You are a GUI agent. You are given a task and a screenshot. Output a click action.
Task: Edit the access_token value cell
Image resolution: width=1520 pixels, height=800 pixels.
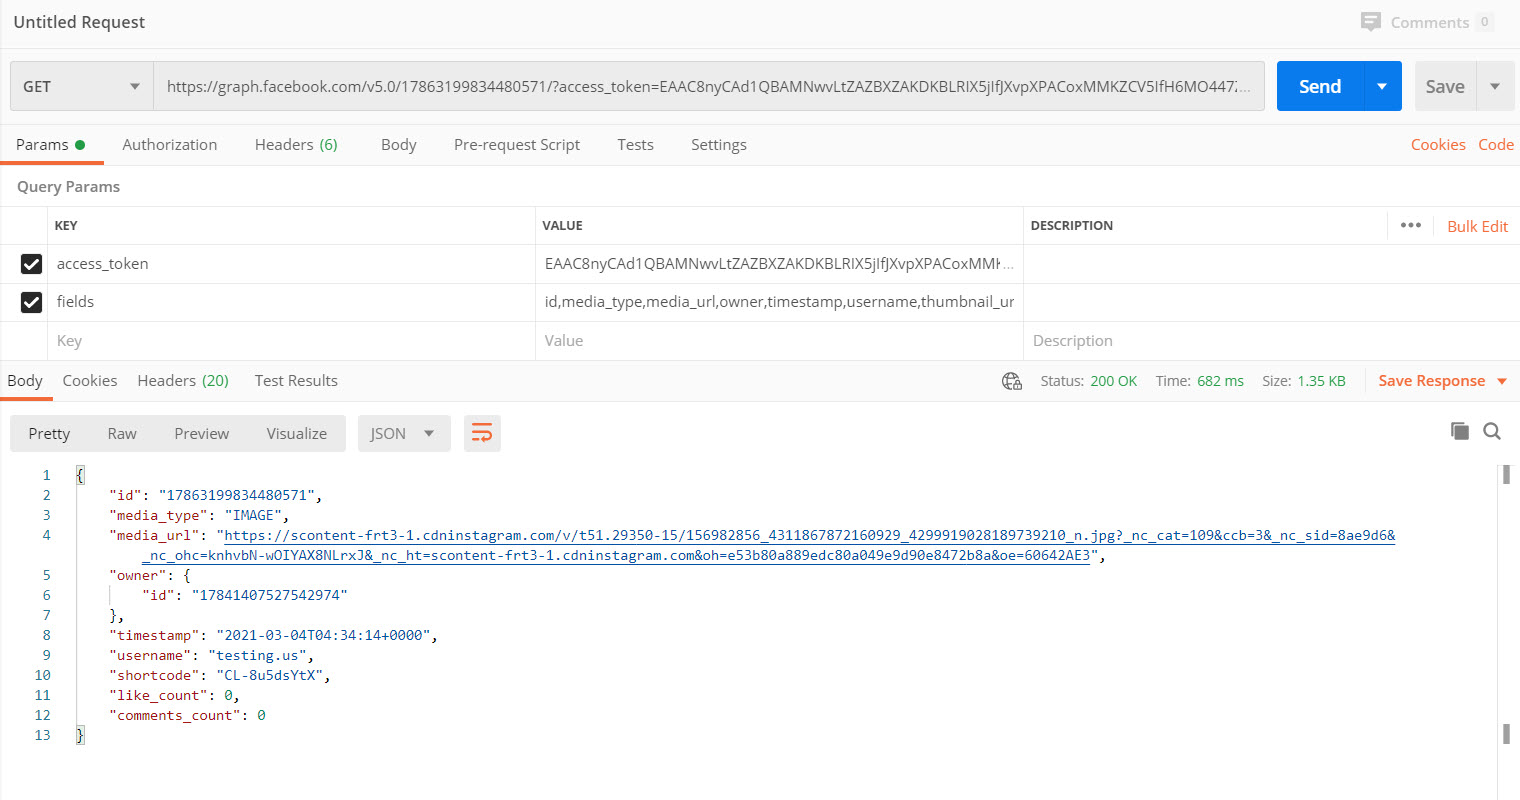(x=779, y=264)
